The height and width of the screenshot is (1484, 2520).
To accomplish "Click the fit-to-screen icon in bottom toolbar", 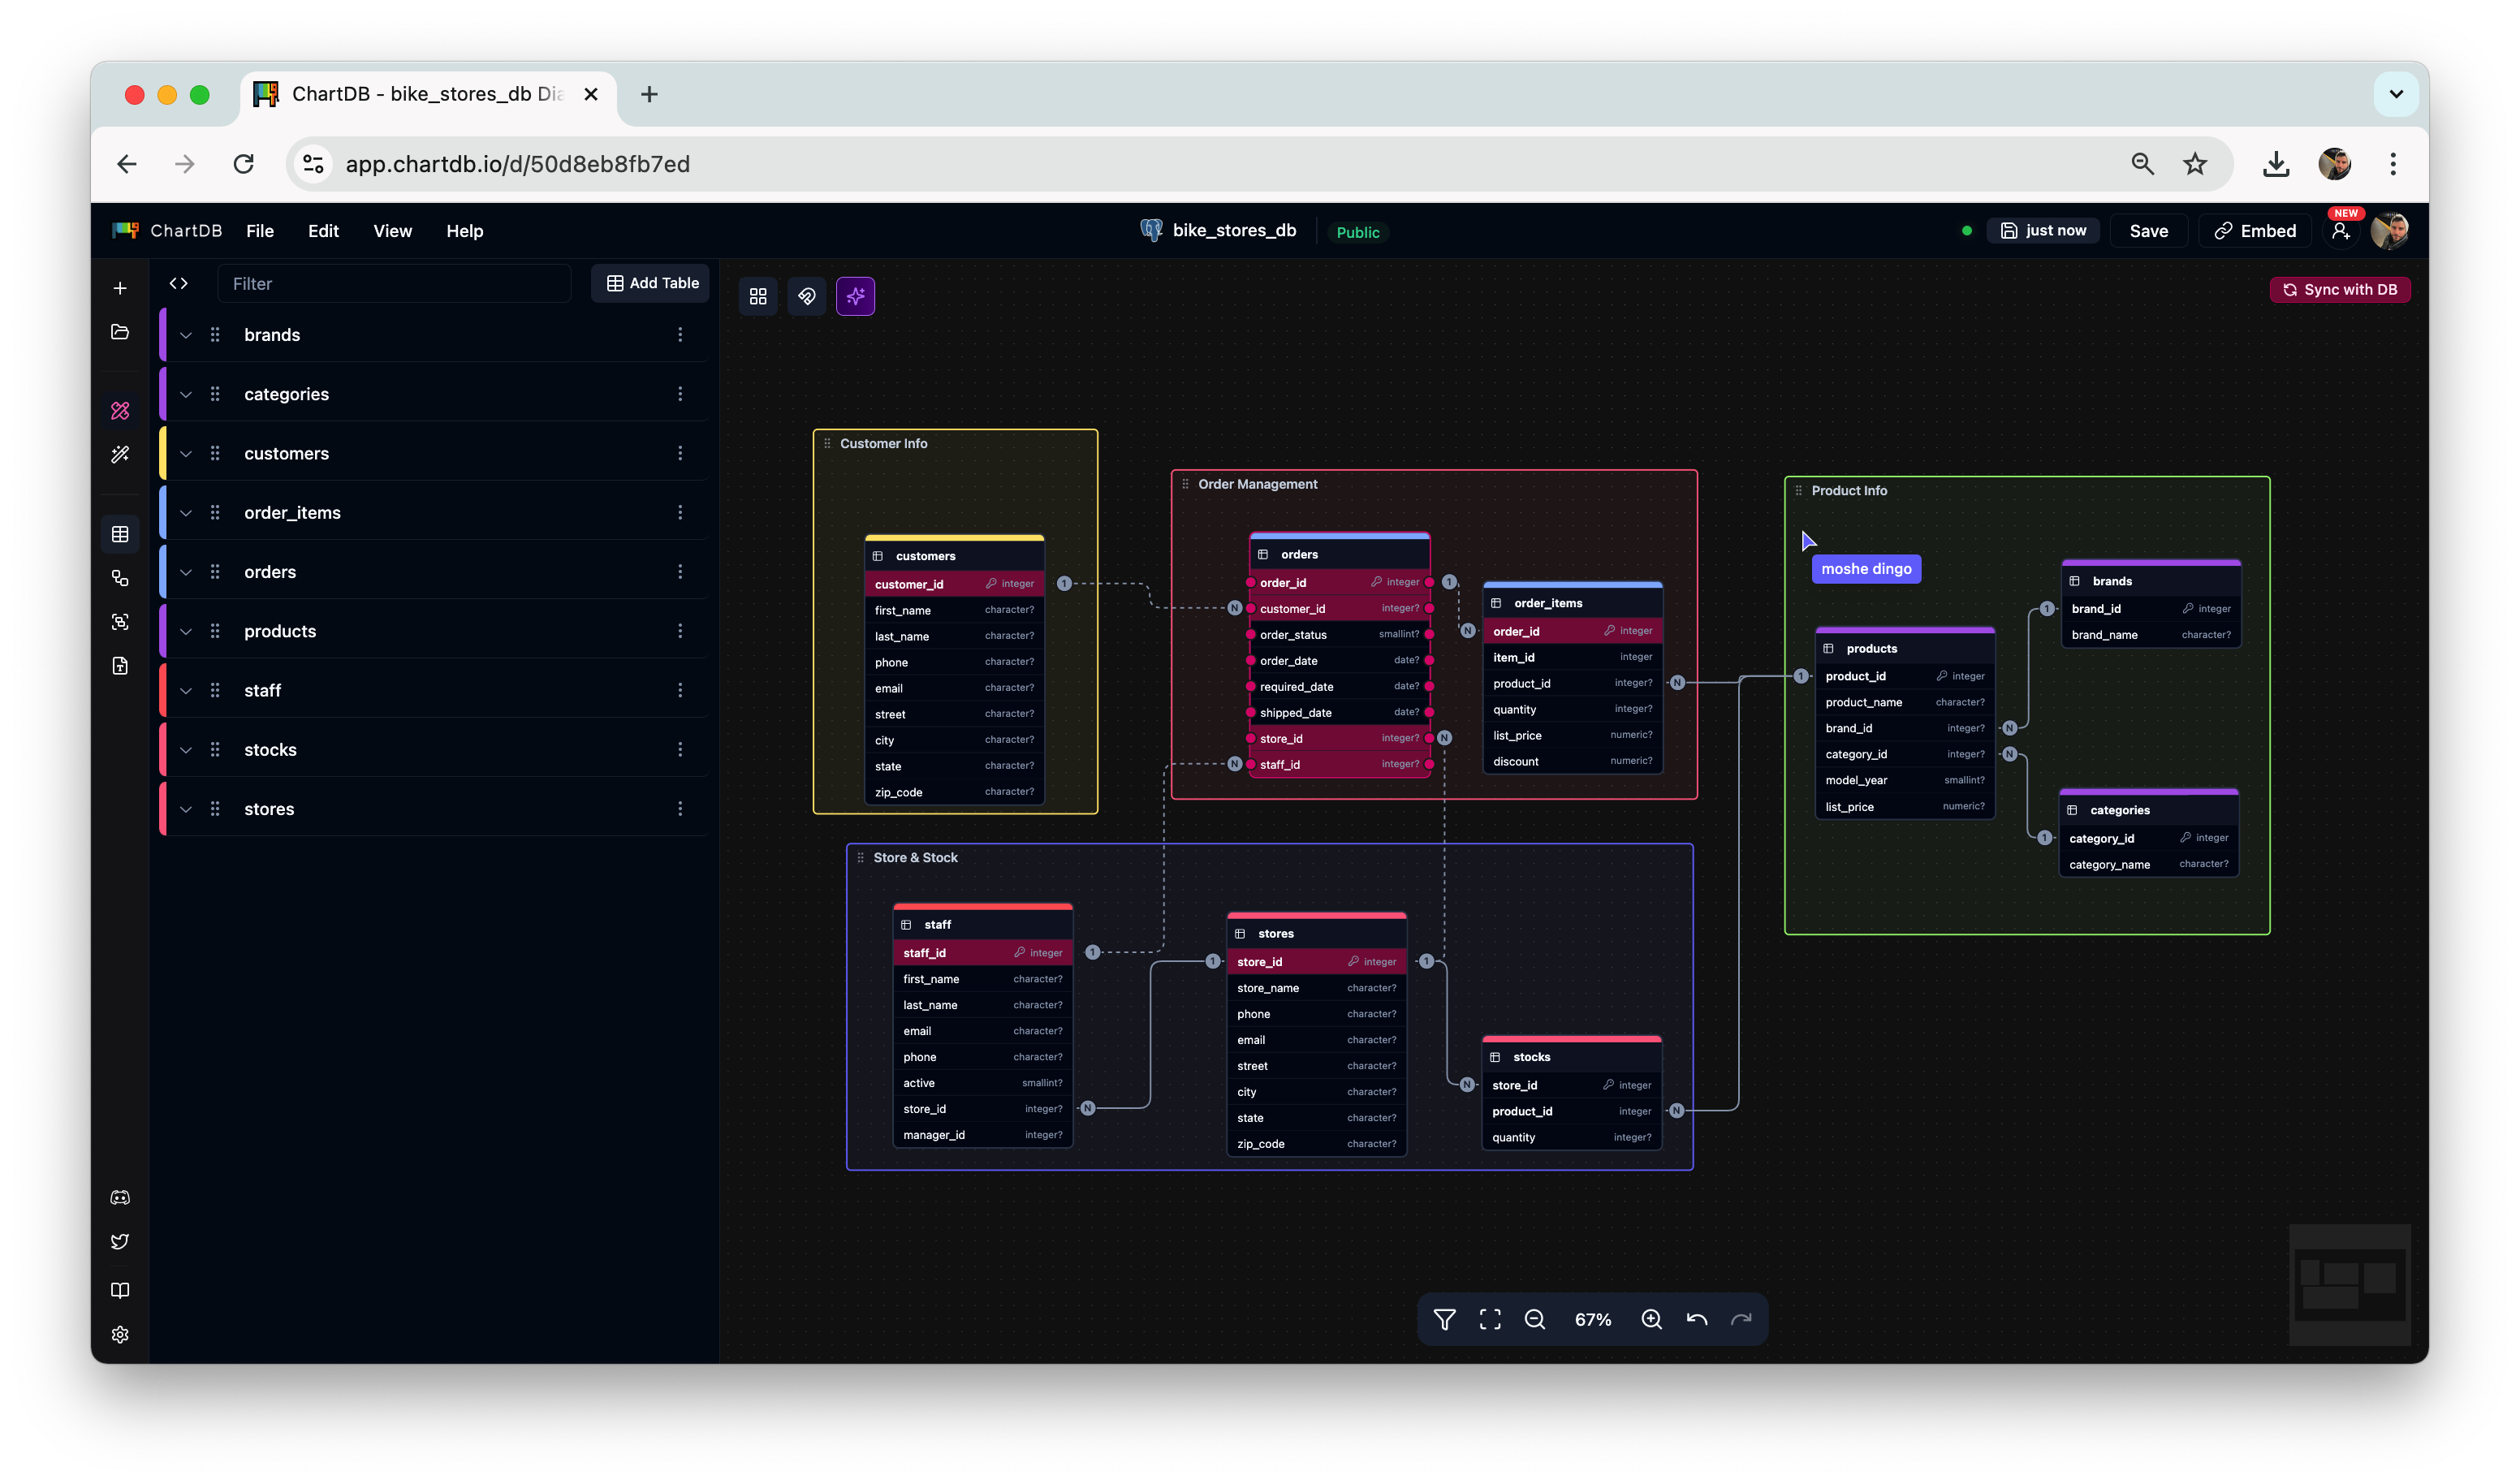I will (1490, 1319).
